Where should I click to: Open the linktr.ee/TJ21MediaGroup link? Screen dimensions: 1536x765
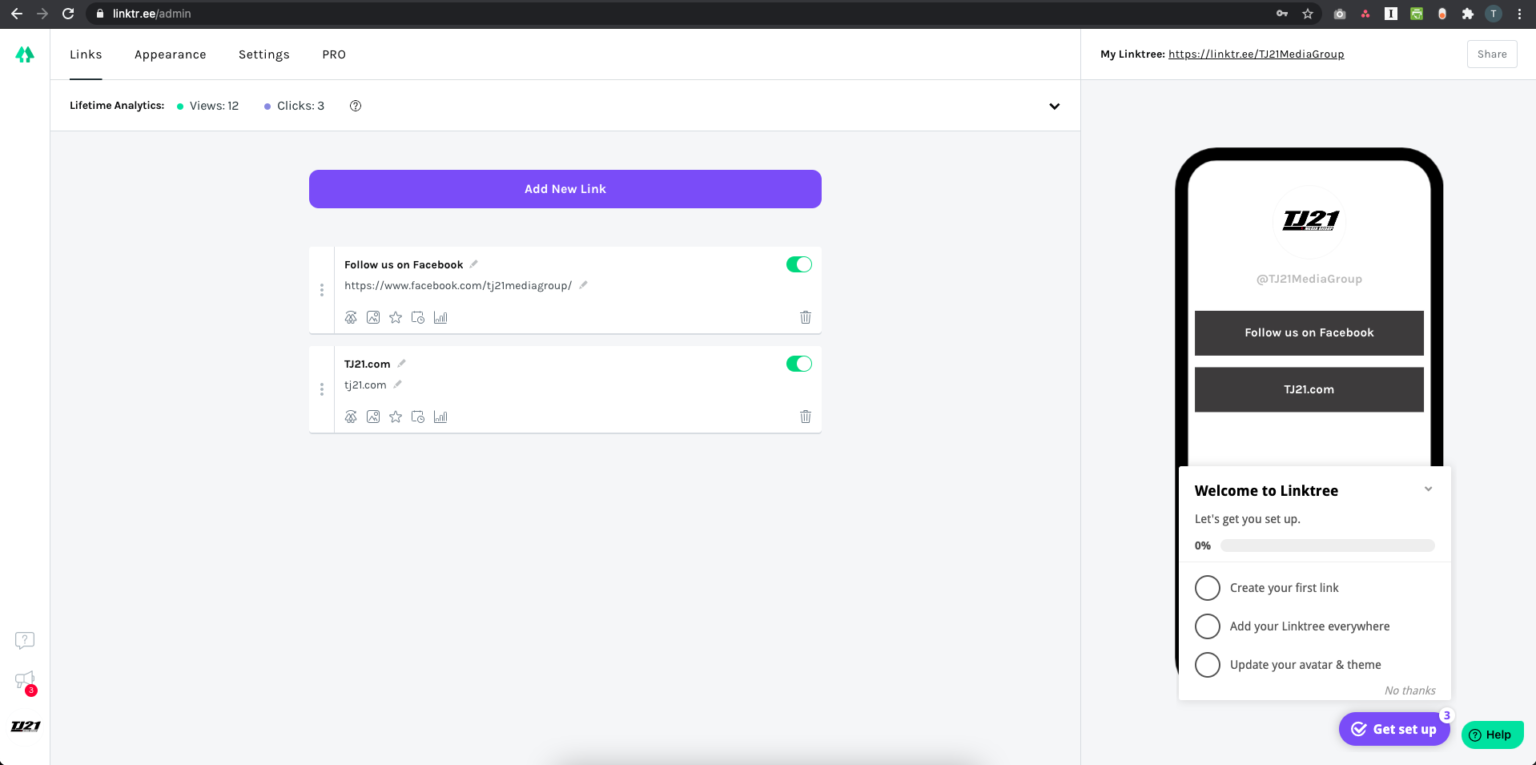1256,54
